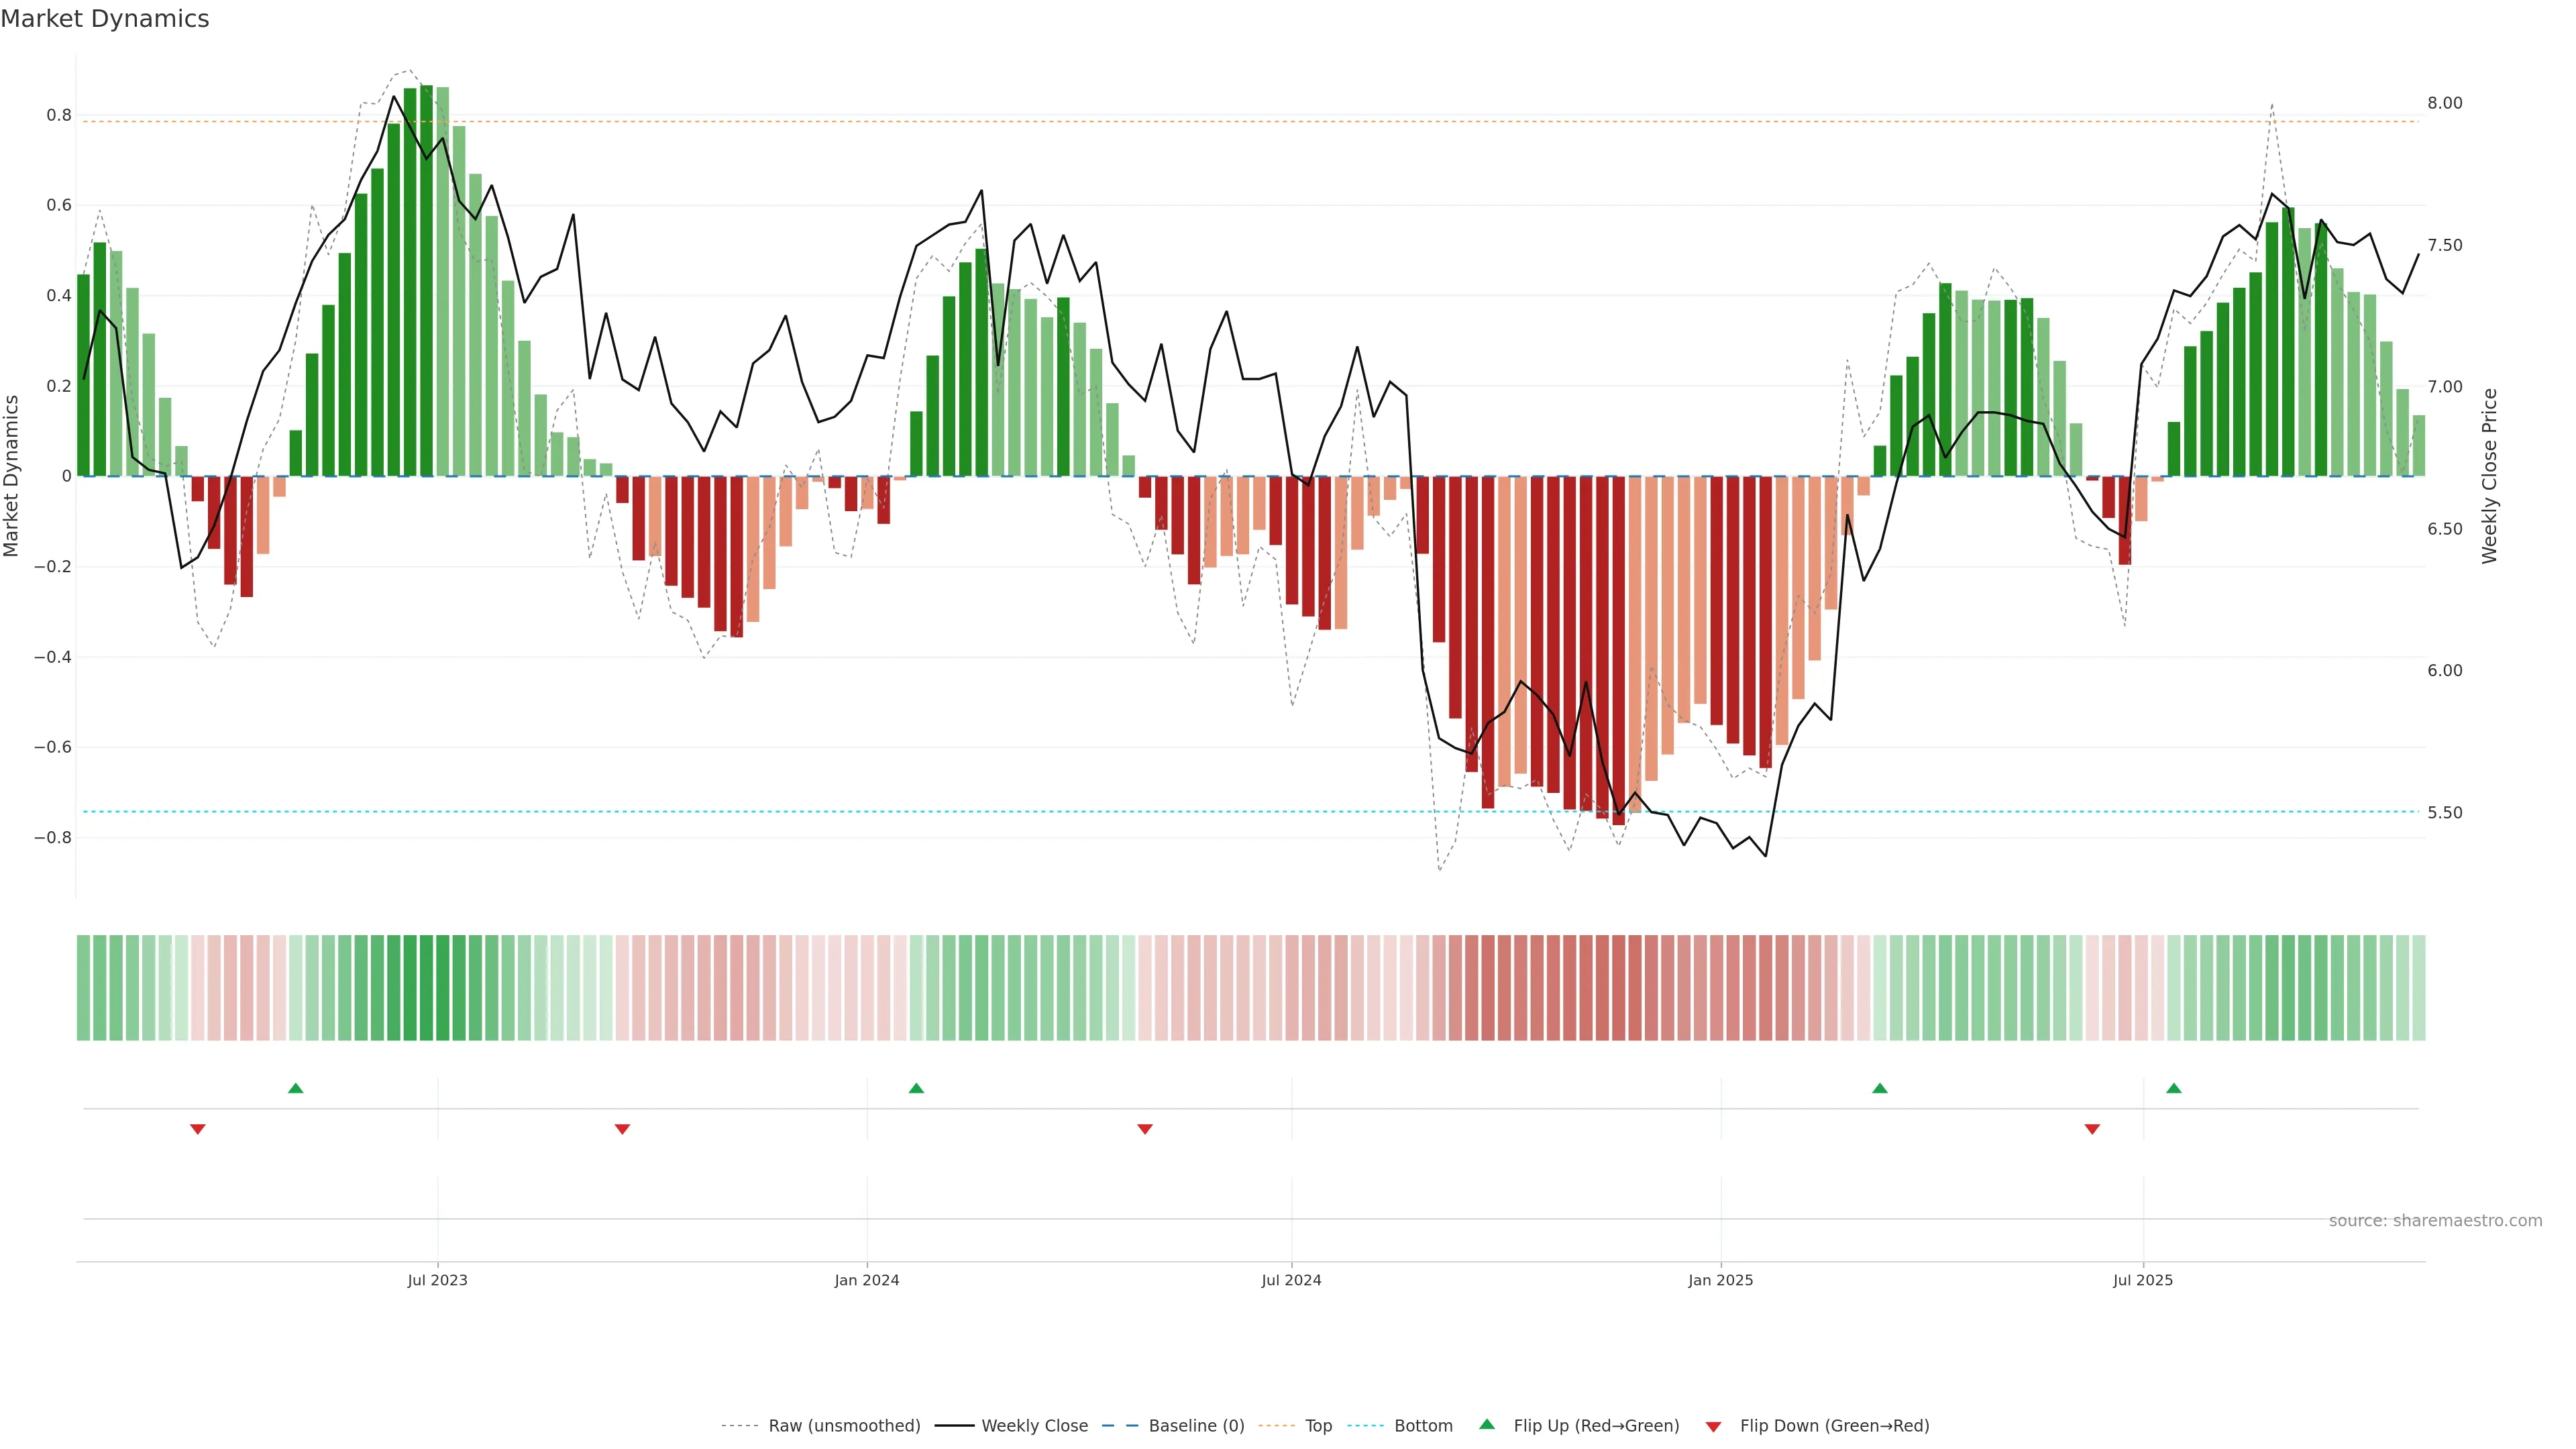Image resolution: width=2576 pixels, height=1449 pixels.
Task: Select the green flip-up marker after Jul 2025
Action: point(2173,1088)
